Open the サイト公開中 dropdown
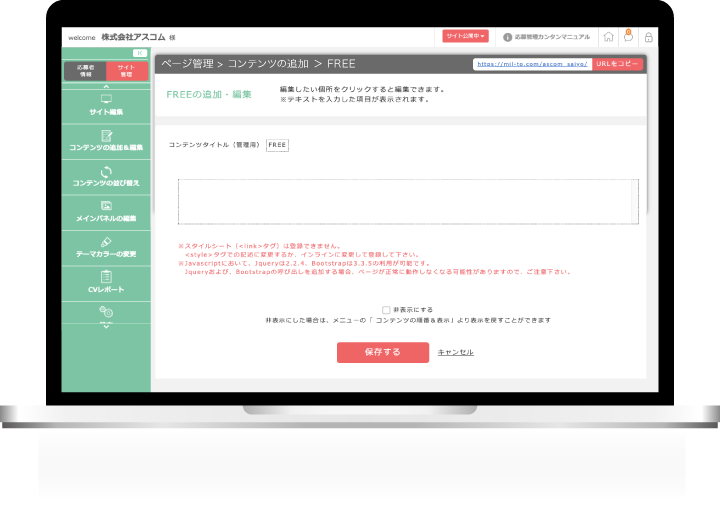The height and width of the screenshot is (516, 720). [465, 36]
